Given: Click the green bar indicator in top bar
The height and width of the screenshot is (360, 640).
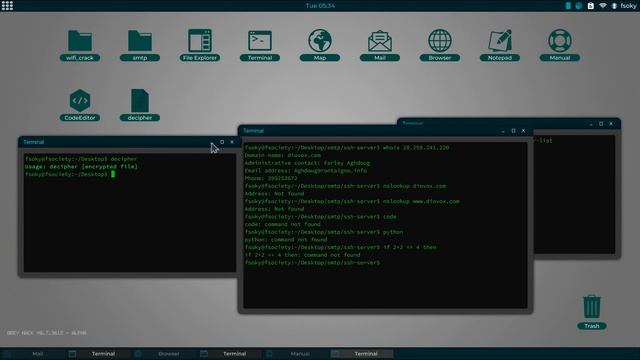Looking at the screenshot, I should click(x=568, y=6).
